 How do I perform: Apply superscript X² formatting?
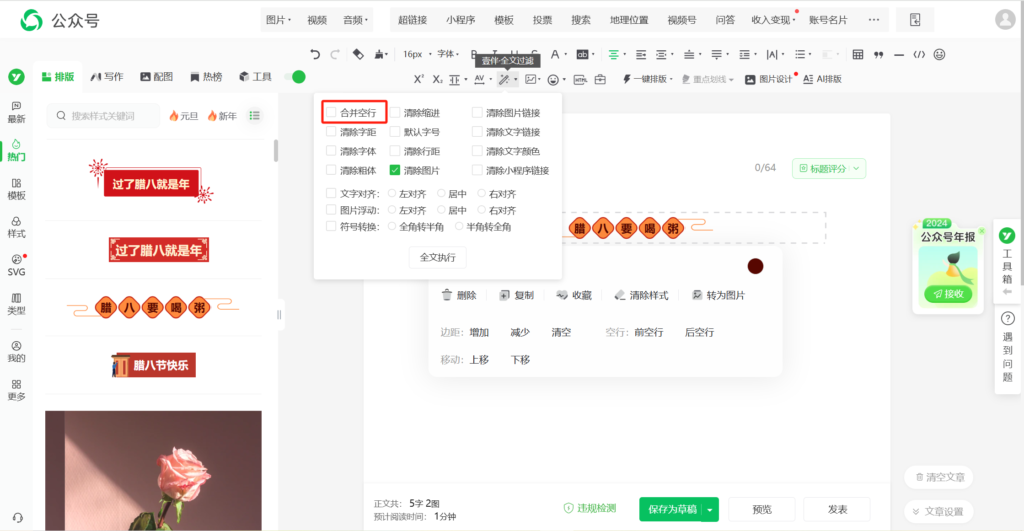pyautogui.click(x=419, y=79)
